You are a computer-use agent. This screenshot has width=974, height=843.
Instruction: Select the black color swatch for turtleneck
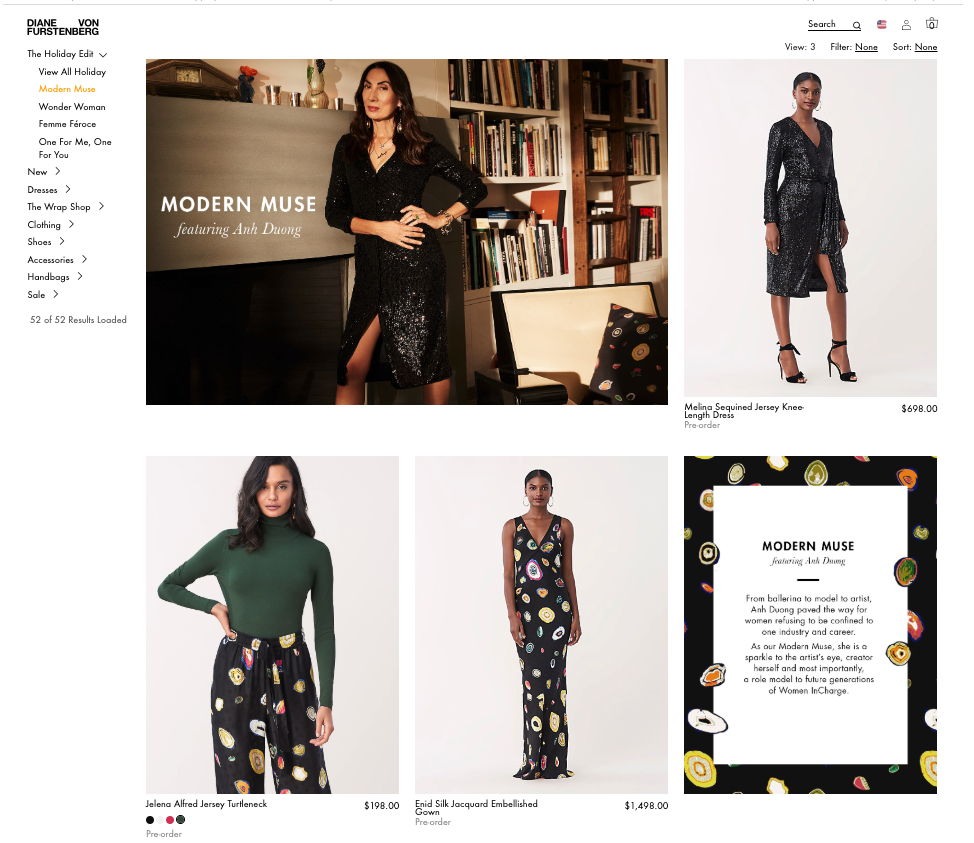point(150,820)
